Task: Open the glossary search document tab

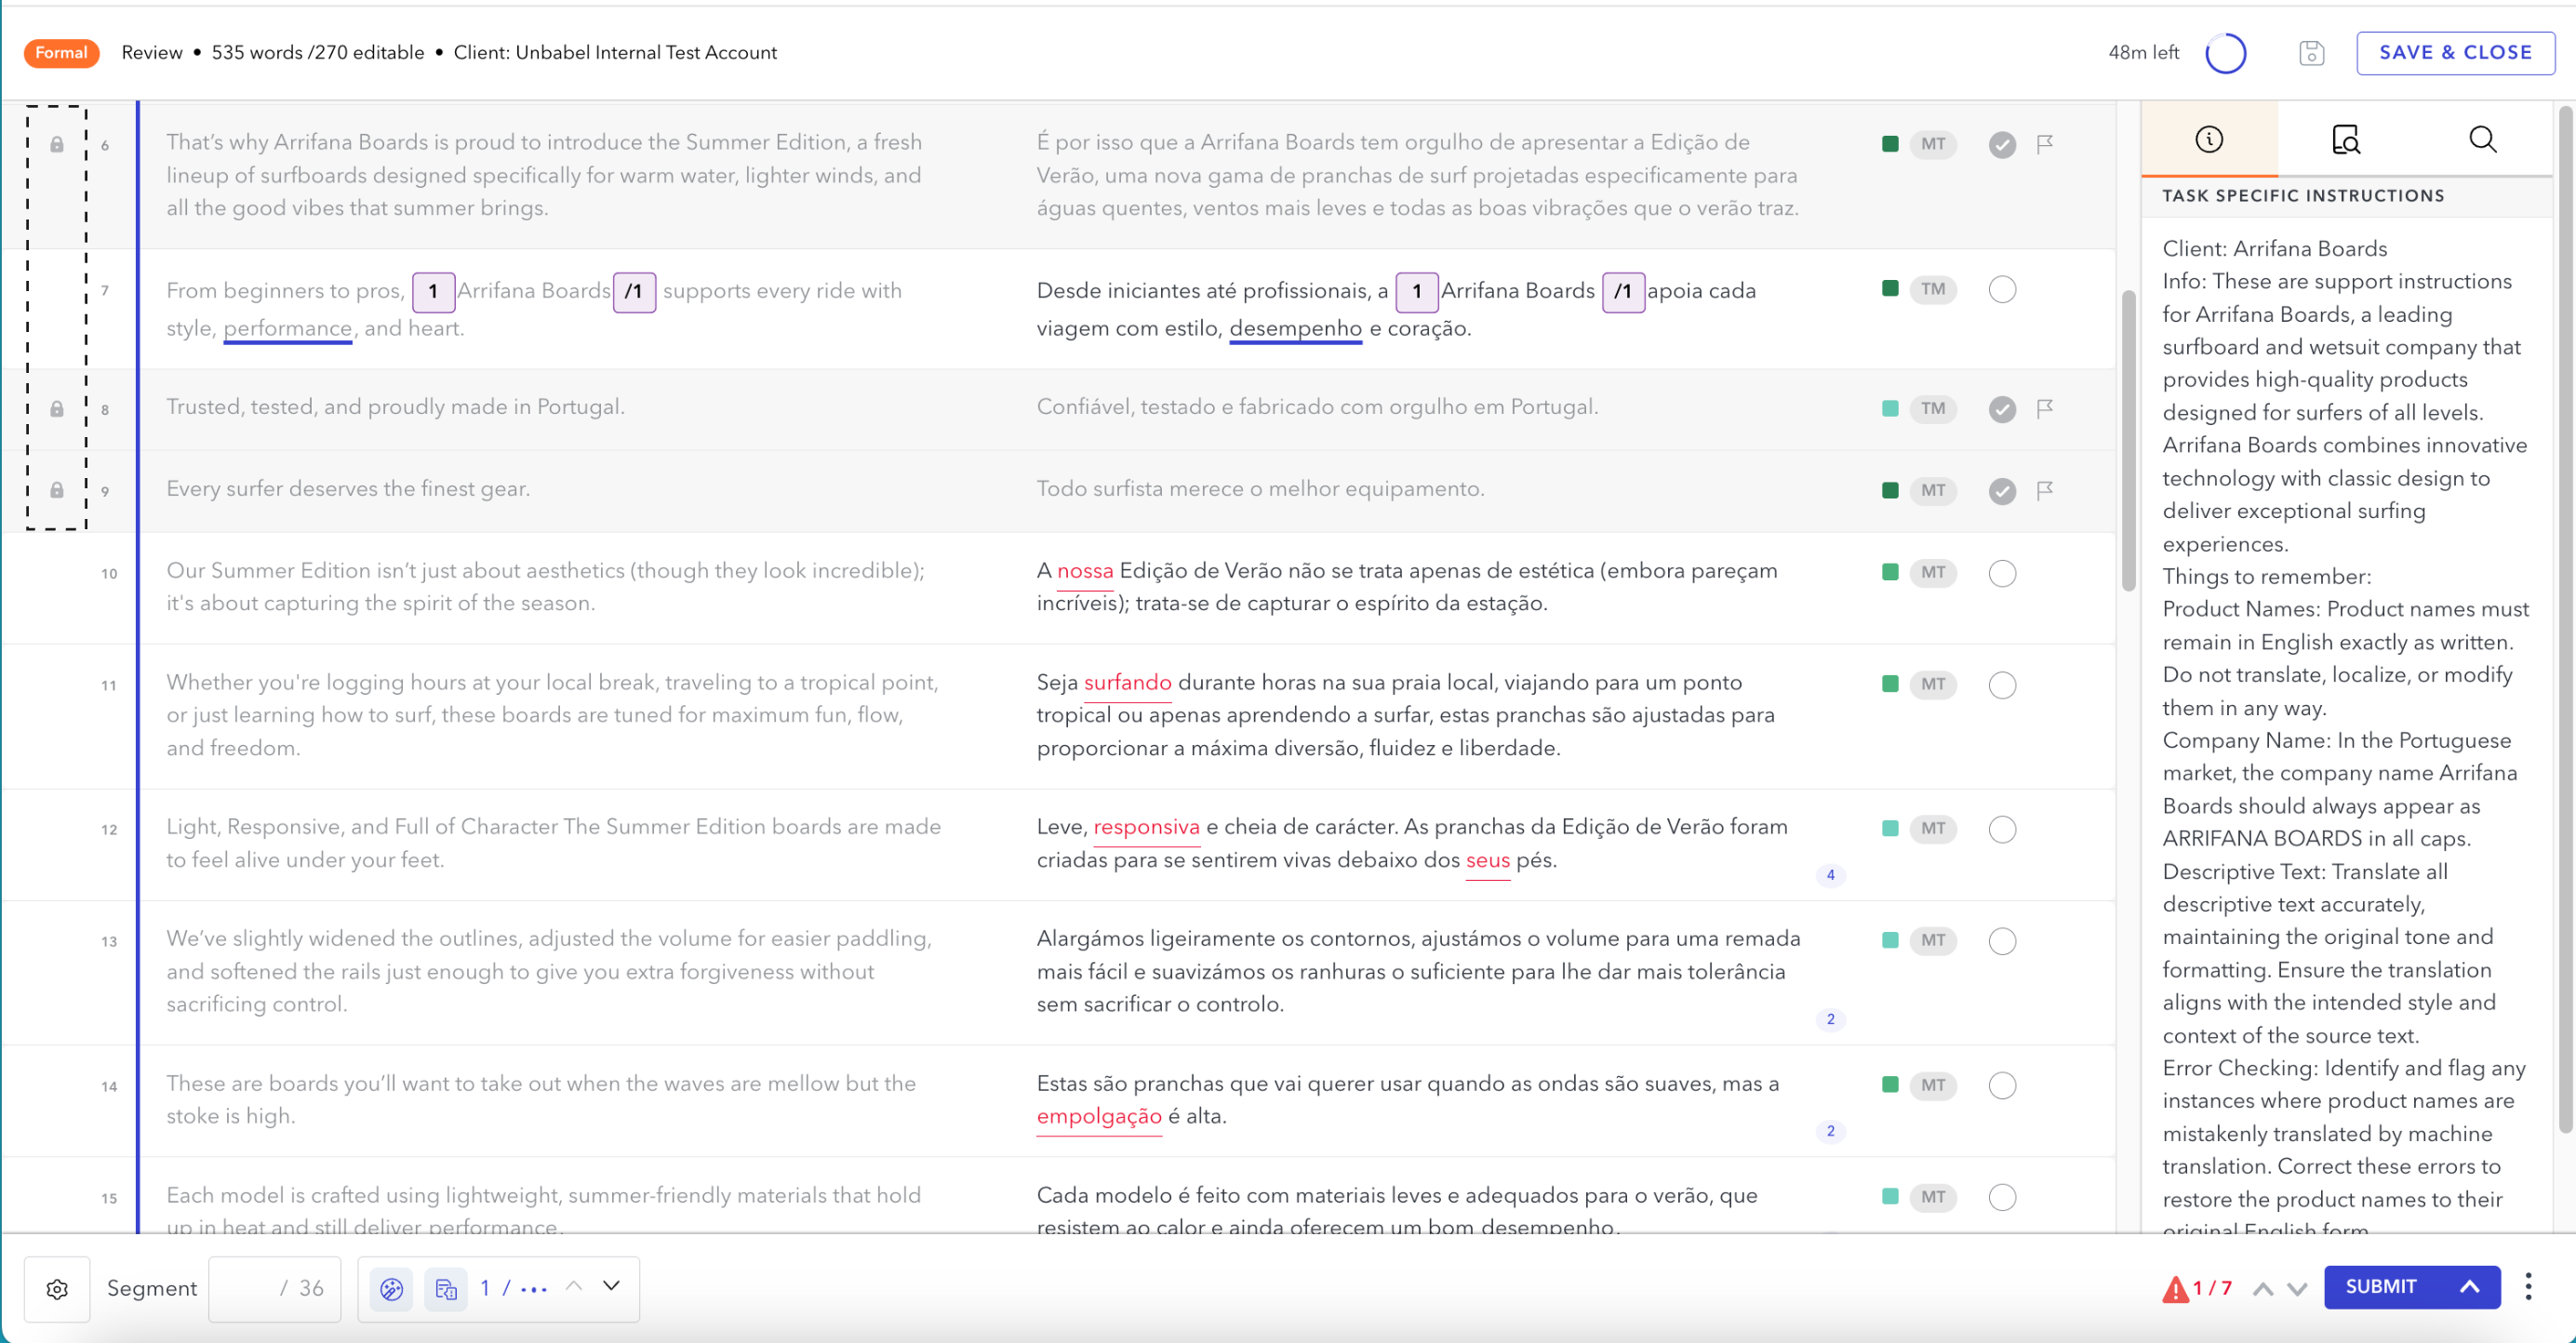Action: coord(2345,139)
